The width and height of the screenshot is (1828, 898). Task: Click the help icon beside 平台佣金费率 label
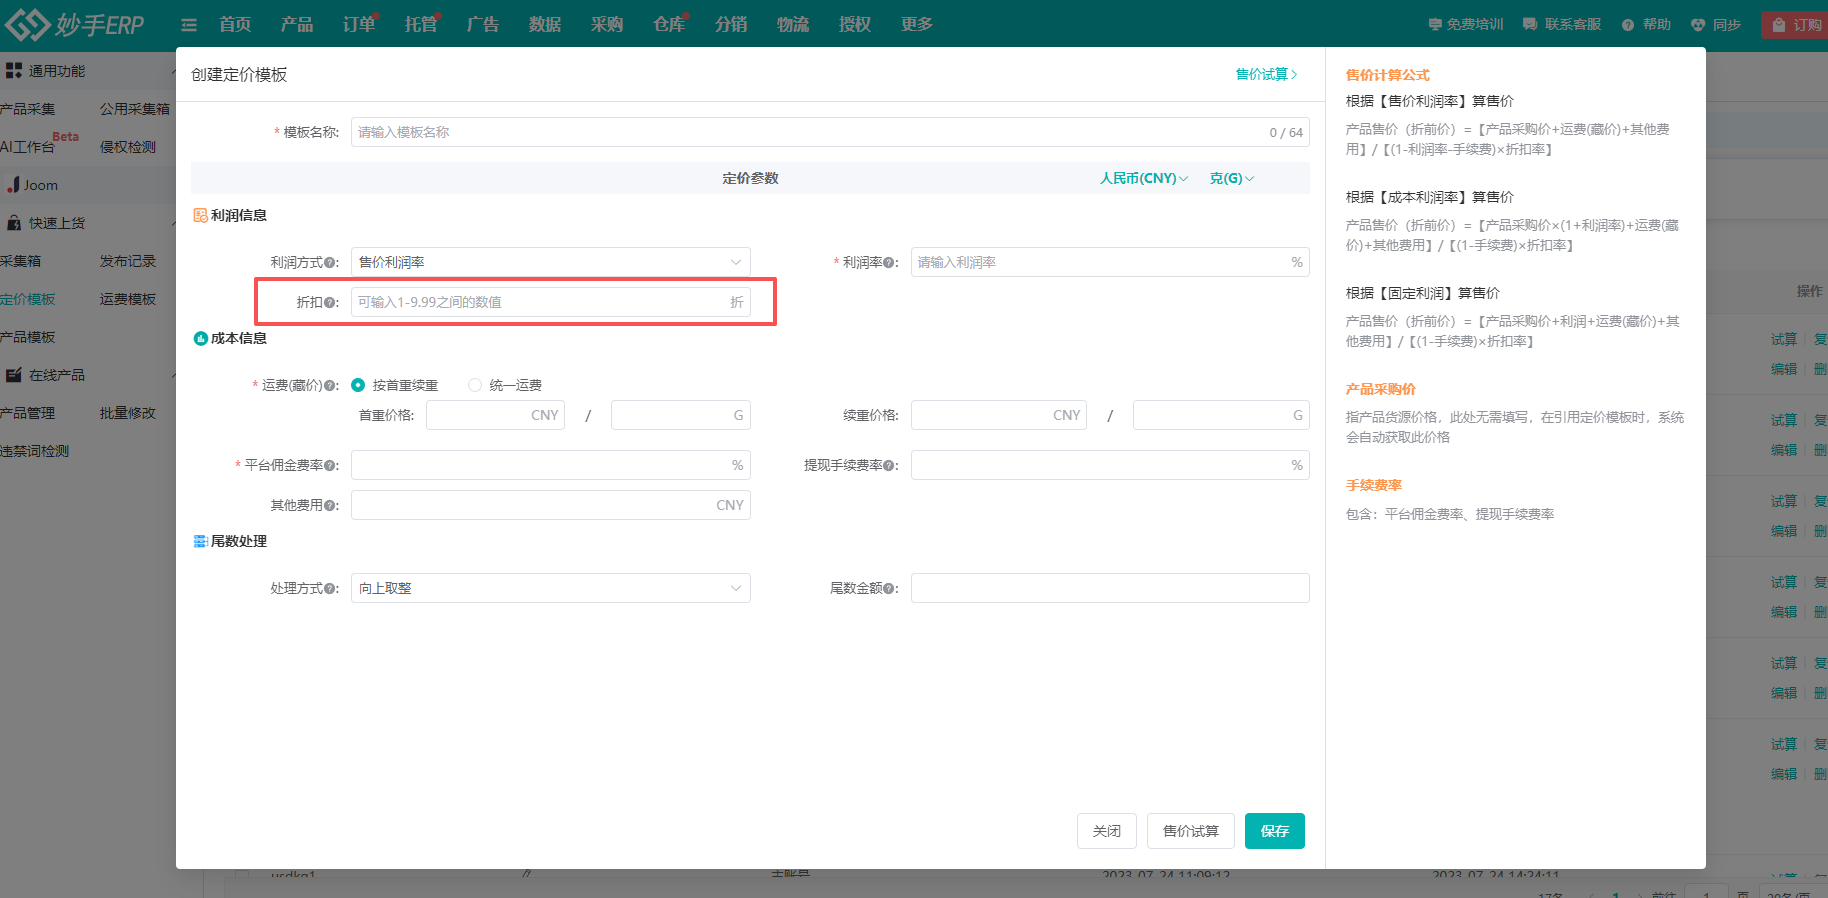tap(330, 466)
